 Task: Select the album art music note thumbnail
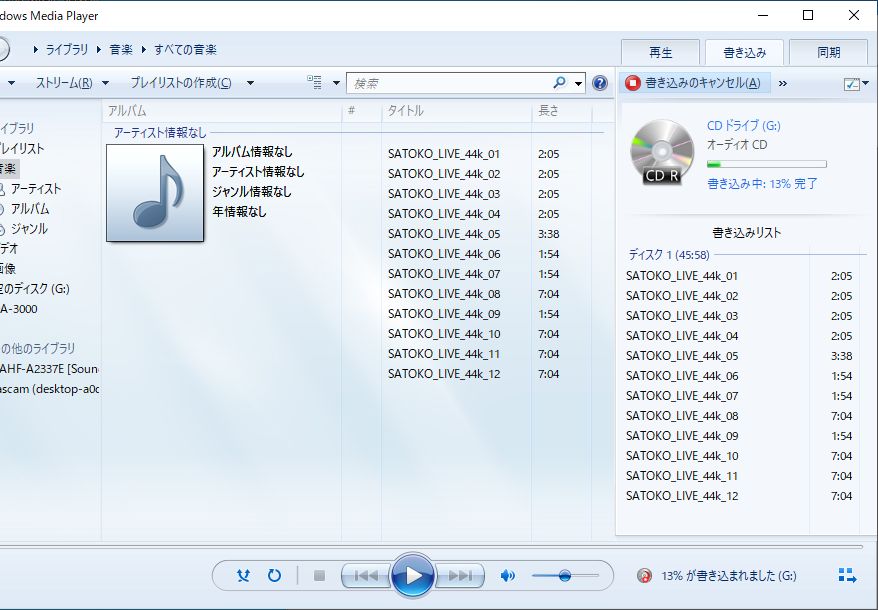[155, 193]
